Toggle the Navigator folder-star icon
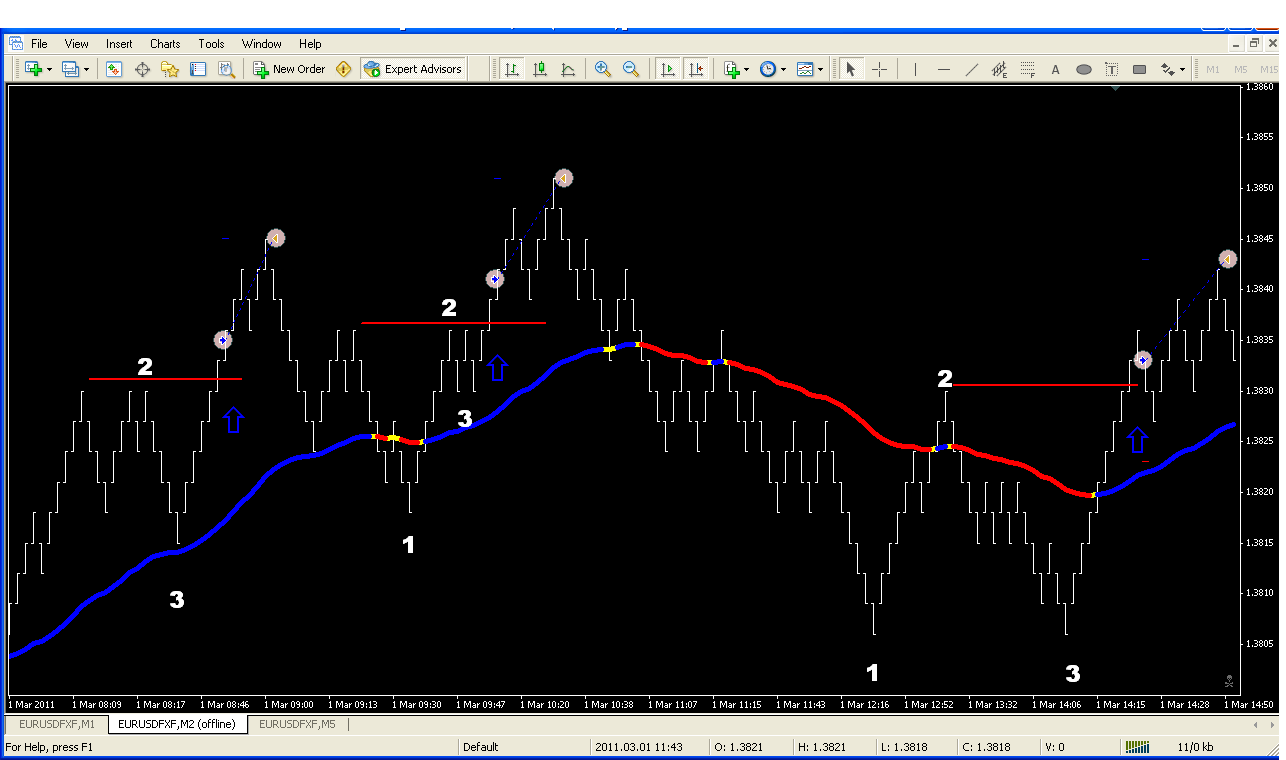 (x=170, y=69)
